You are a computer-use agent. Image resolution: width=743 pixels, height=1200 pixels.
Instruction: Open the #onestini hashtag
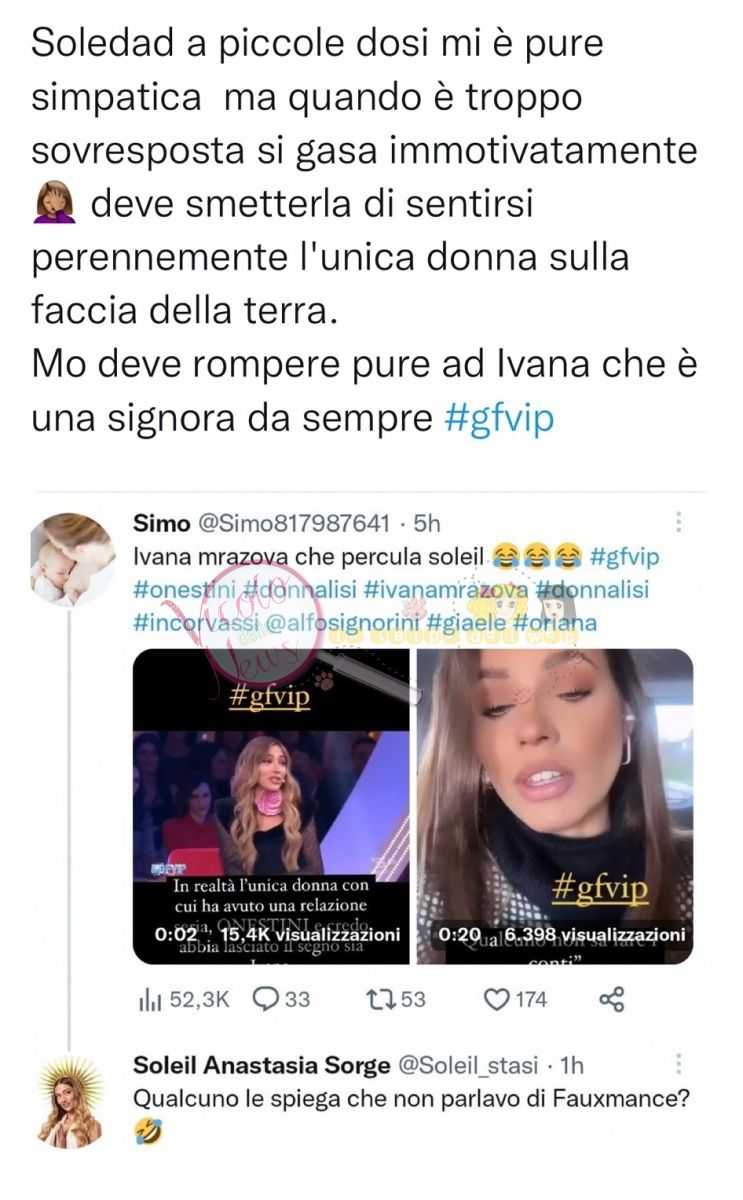(184, 588)
